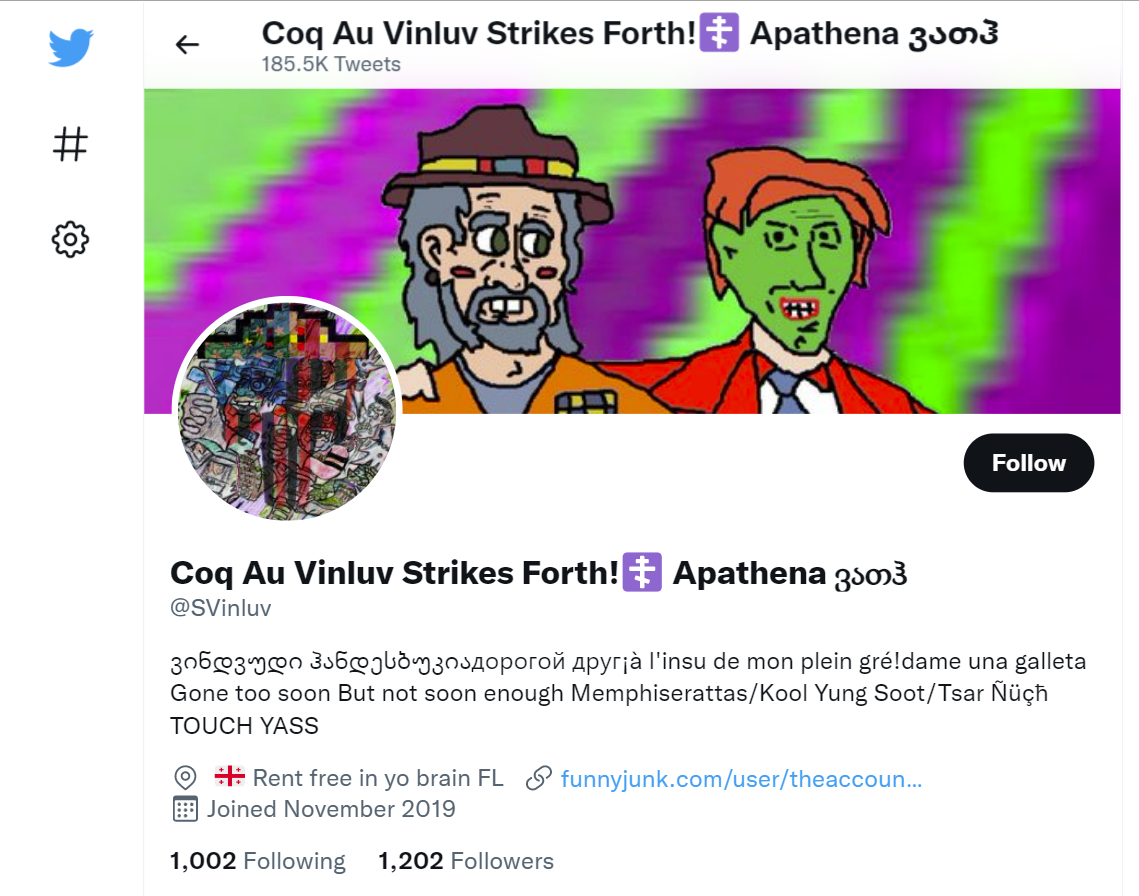View the 1,202 Followers list
This screenshot has width=1139, height=896.
point(466,860)
